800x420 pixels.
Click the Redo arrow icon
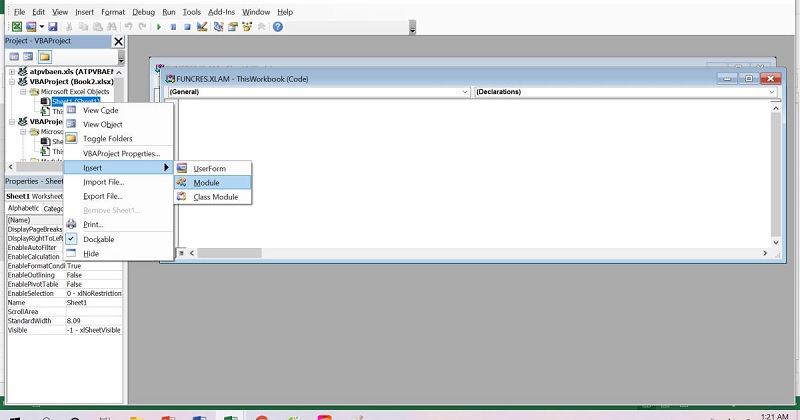point(142,27)
